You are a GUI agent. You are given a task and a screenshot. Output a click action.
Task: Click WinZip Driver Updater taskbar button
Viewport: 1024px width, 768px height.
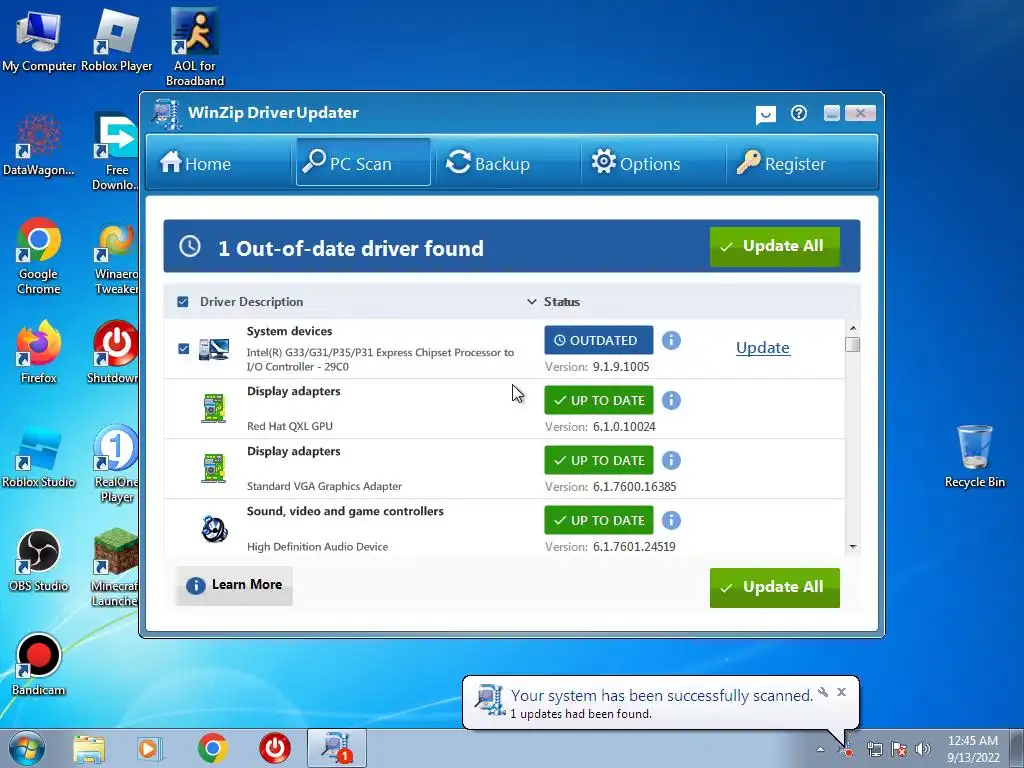[337, 748]
